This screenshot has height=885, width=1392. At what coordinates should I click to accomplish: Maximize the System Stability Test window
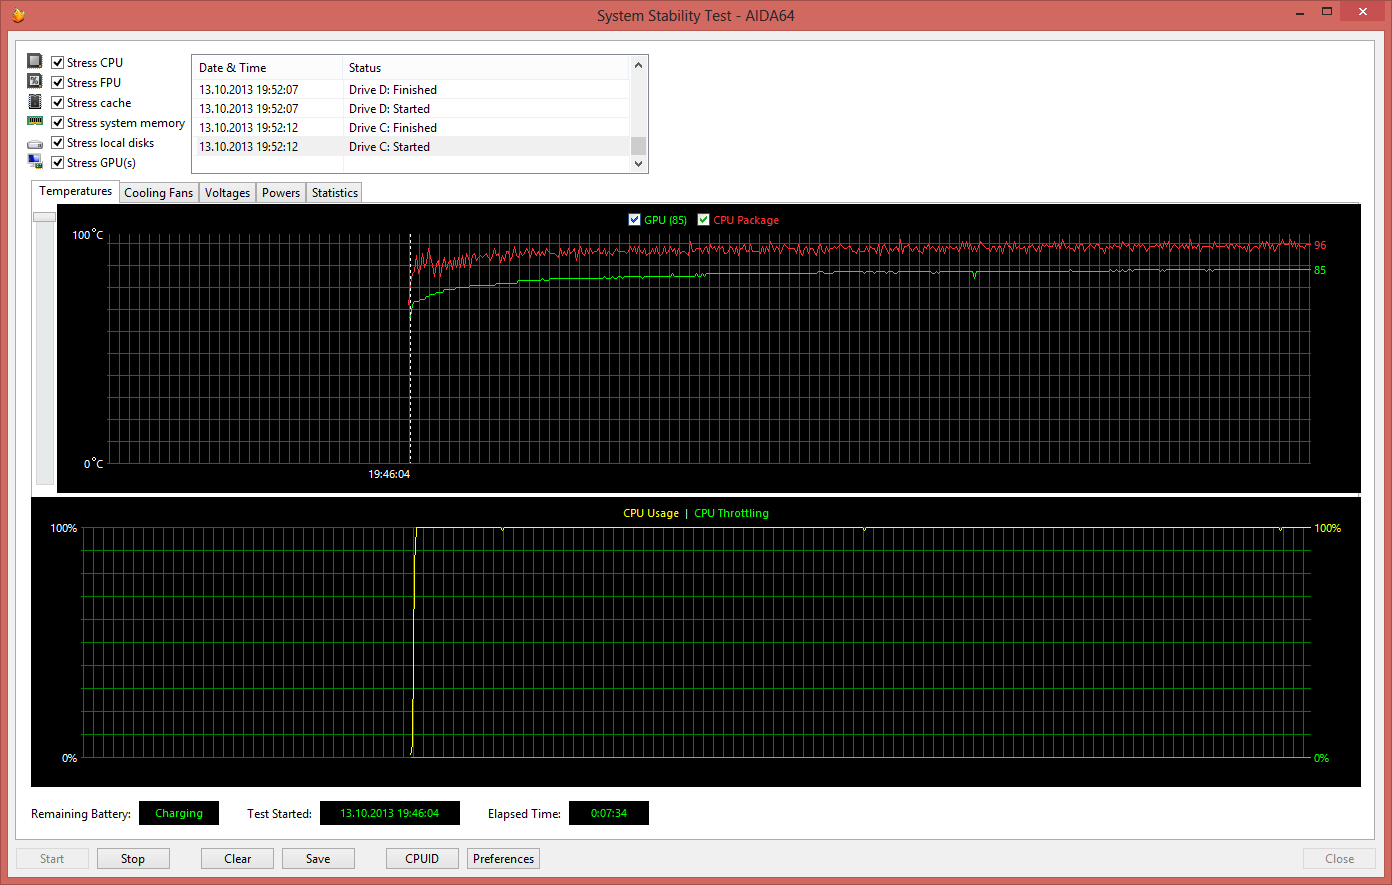pos(1327,12)
